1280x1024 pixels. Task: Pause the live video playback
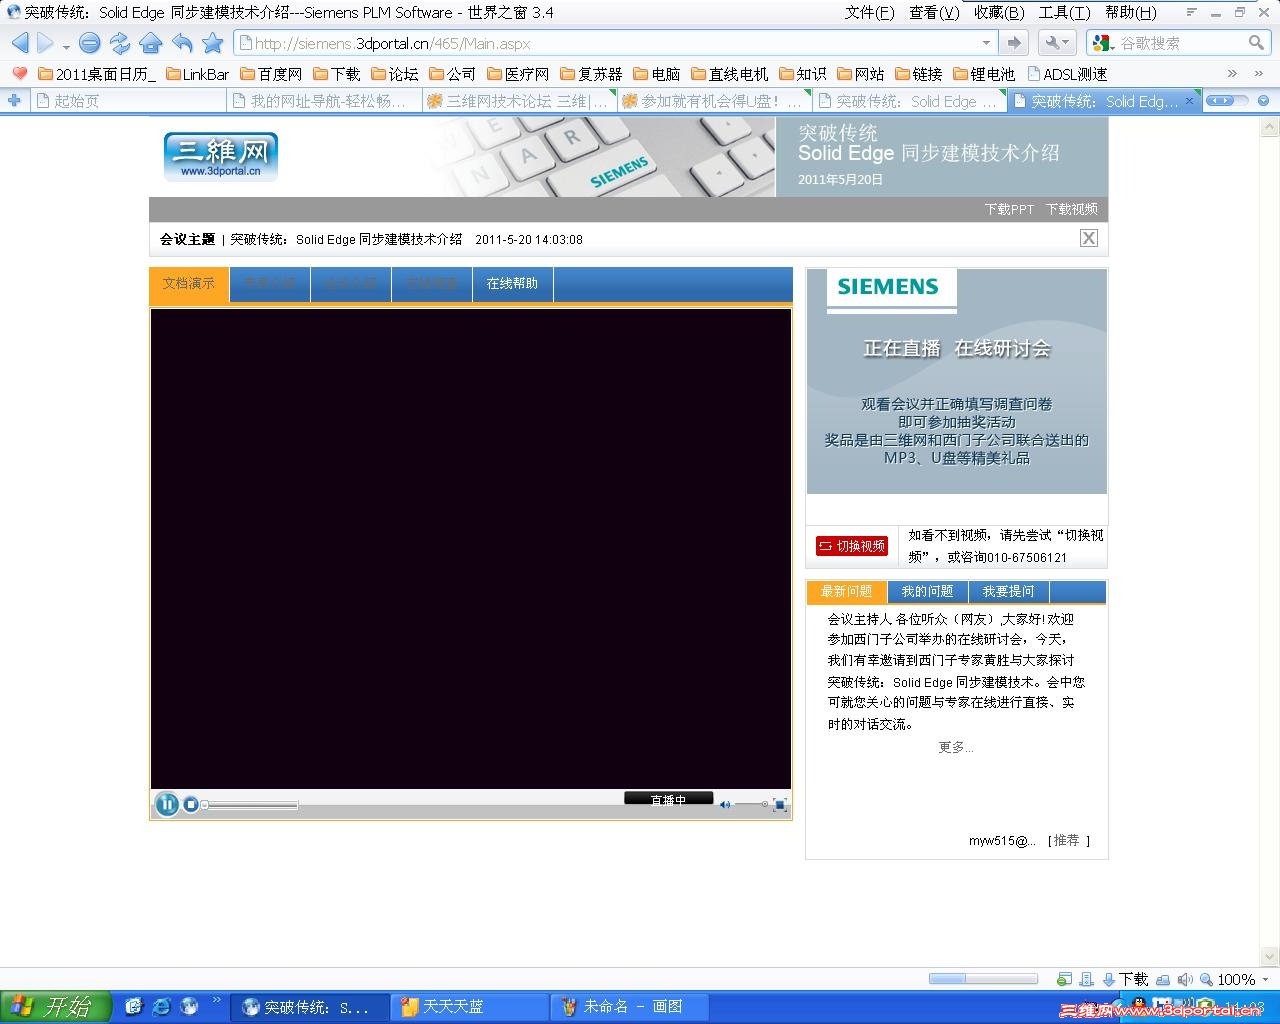click(166, 804)
